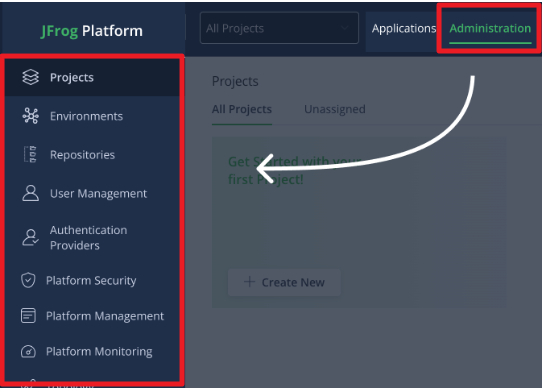
Task: Click the plus icon on Create New
Action: pyautogui.click(x=249, y=282)
